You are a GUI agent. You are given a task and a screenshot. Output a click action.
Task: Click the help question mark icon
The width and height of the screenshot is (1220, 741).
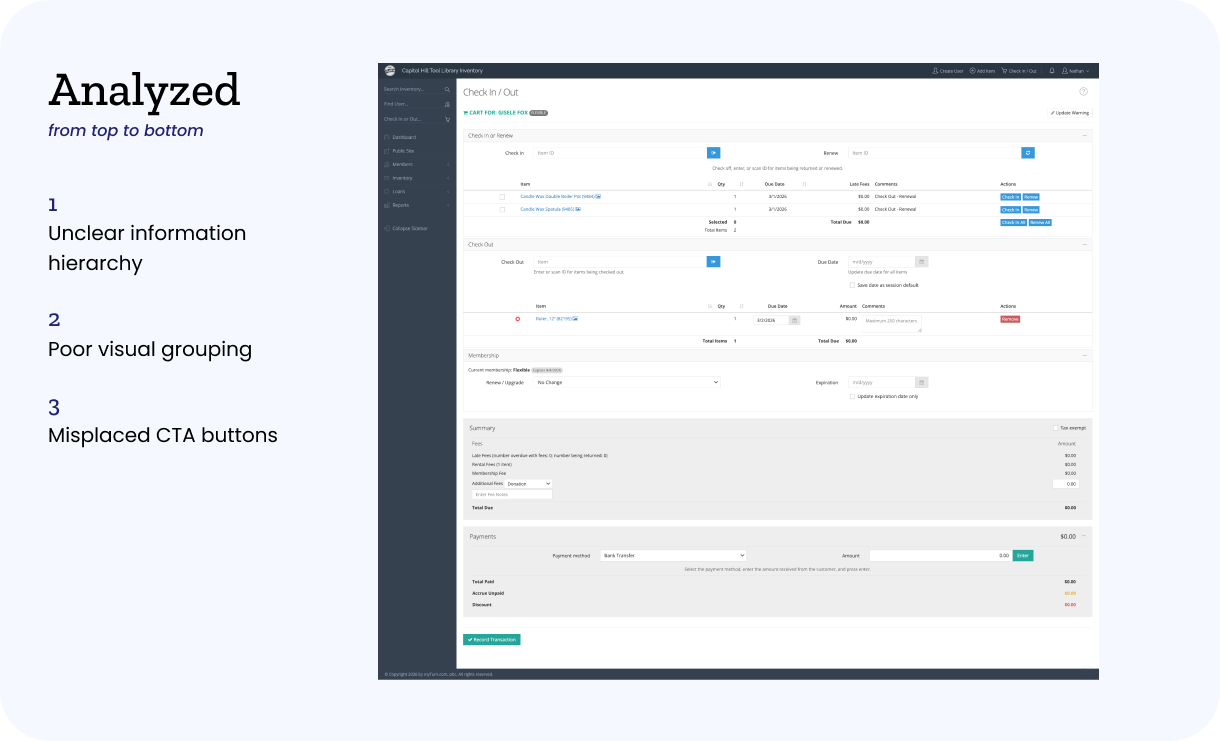pos(1083,91)
